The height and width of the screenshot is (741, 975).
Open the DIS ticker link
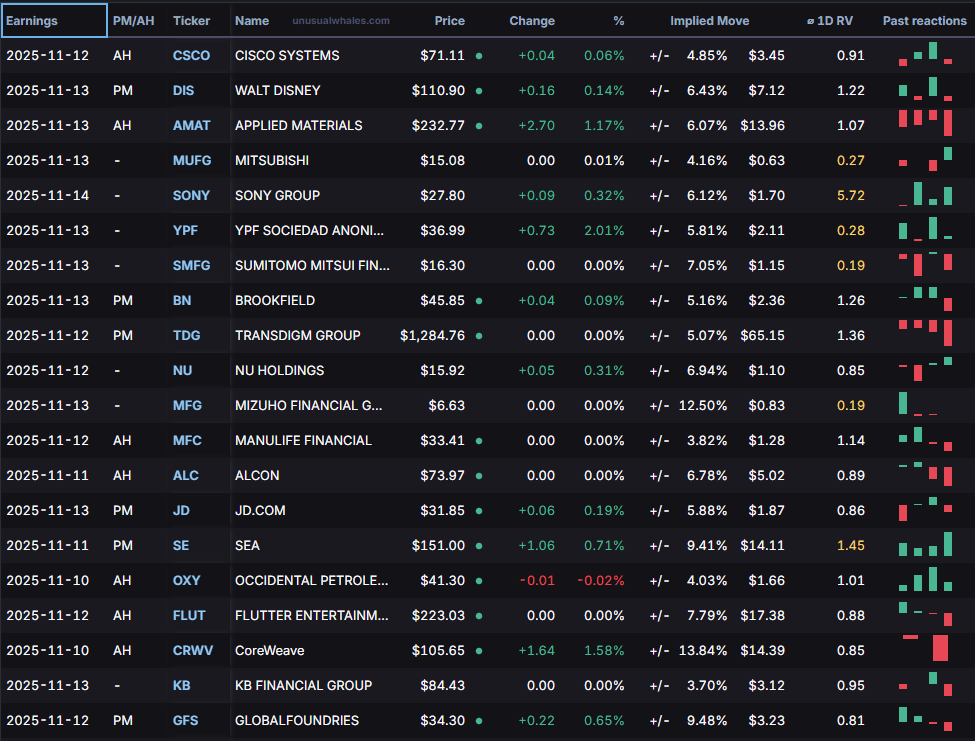(x=183, y=90)
